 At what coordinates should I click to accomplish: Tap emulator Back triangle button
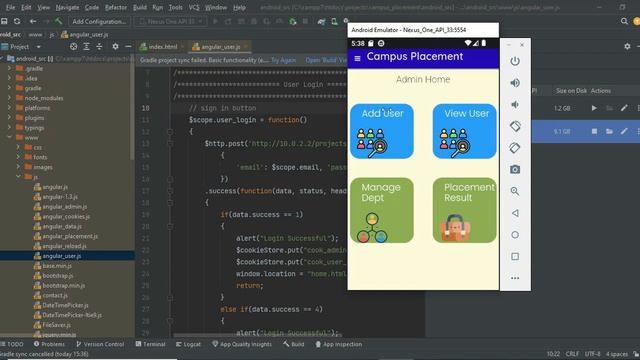(515, 213)
